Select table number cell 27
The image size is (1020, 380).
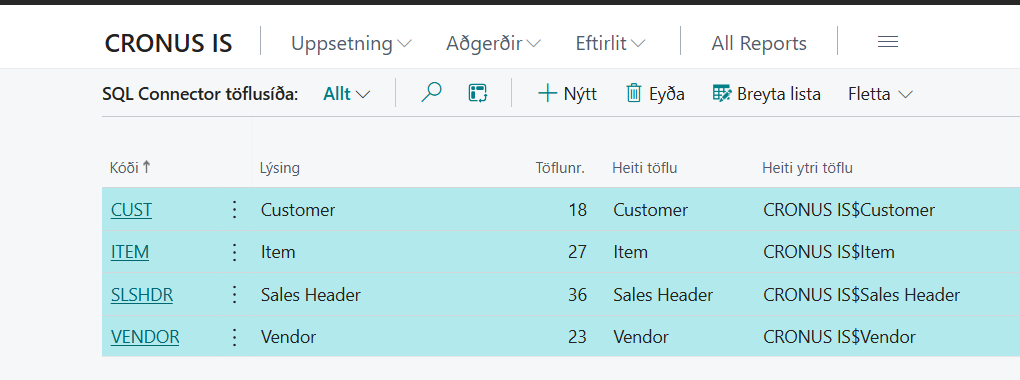(x=577, y=252)
